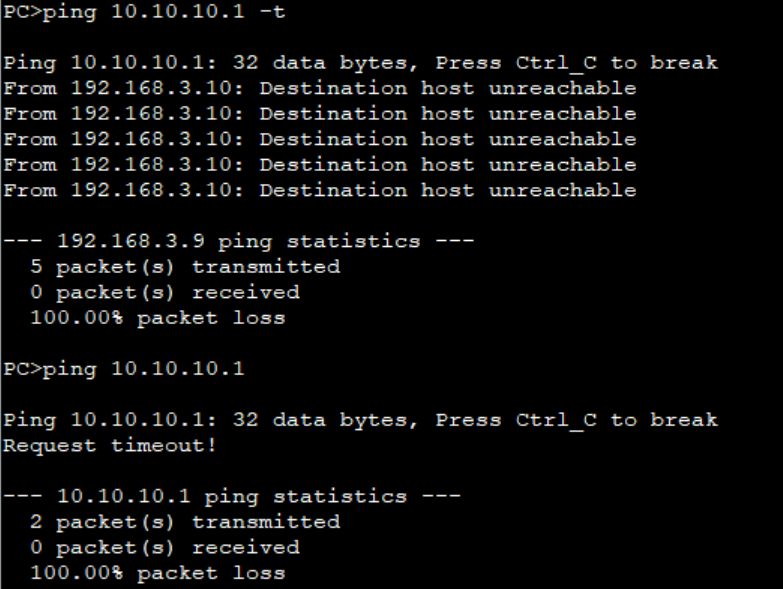The width and height of the screenshot is (783, 589).
Task: Click the "2 packet(s) transmitted" line
Action: pyautogui.click(x=185, y=522)
